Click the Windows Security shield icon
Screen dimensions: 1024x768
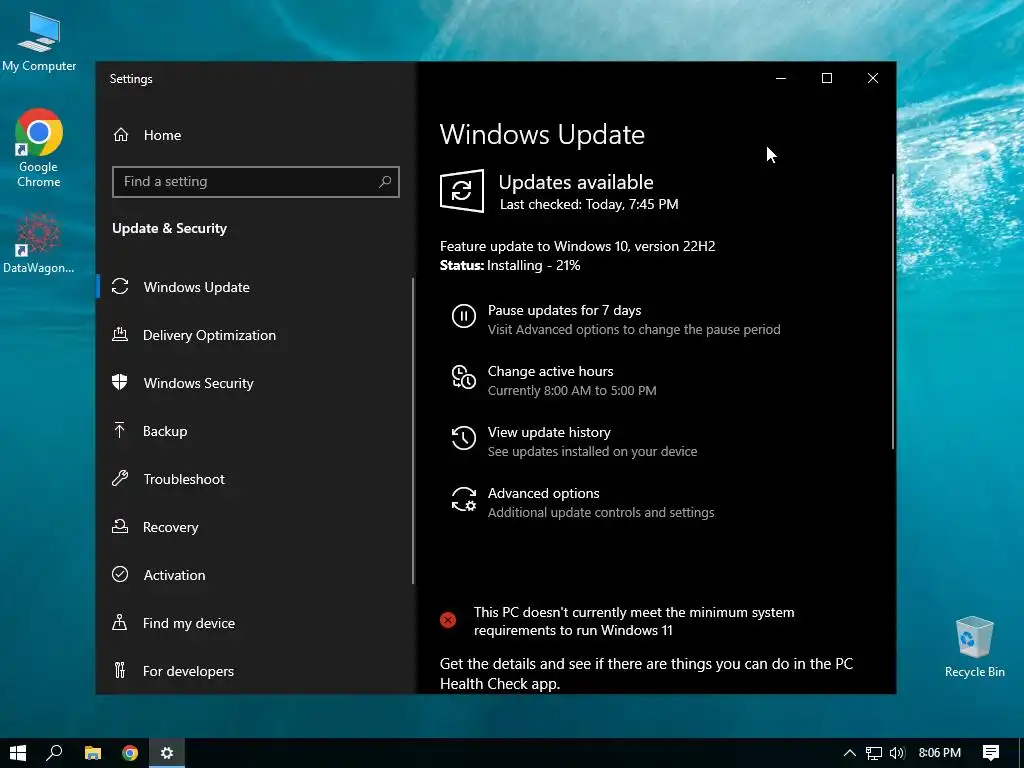click(120, 382)
